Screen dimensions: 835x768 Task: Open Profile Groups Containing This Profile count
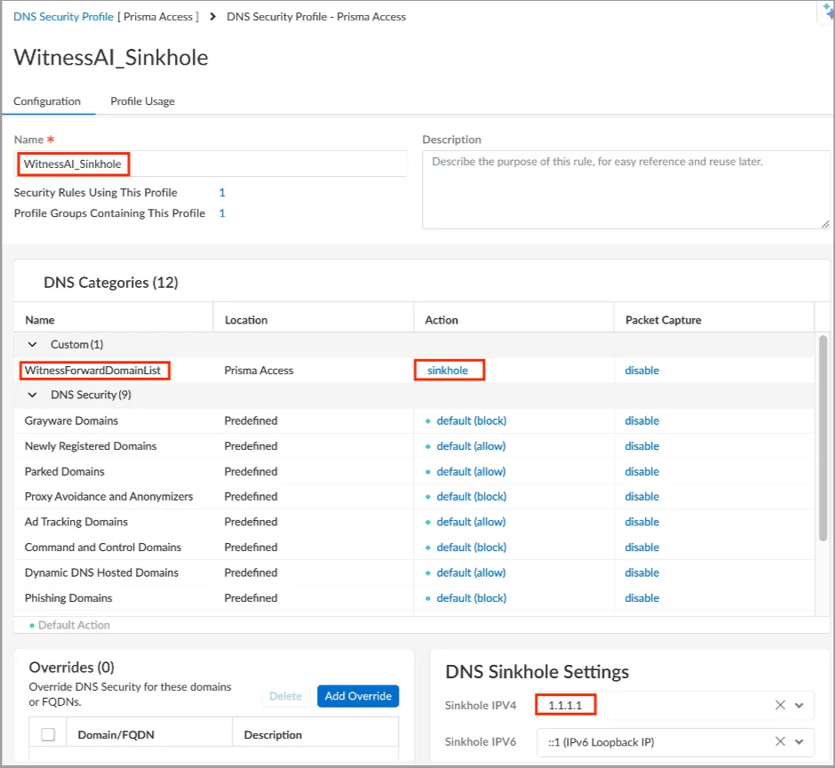222,213
